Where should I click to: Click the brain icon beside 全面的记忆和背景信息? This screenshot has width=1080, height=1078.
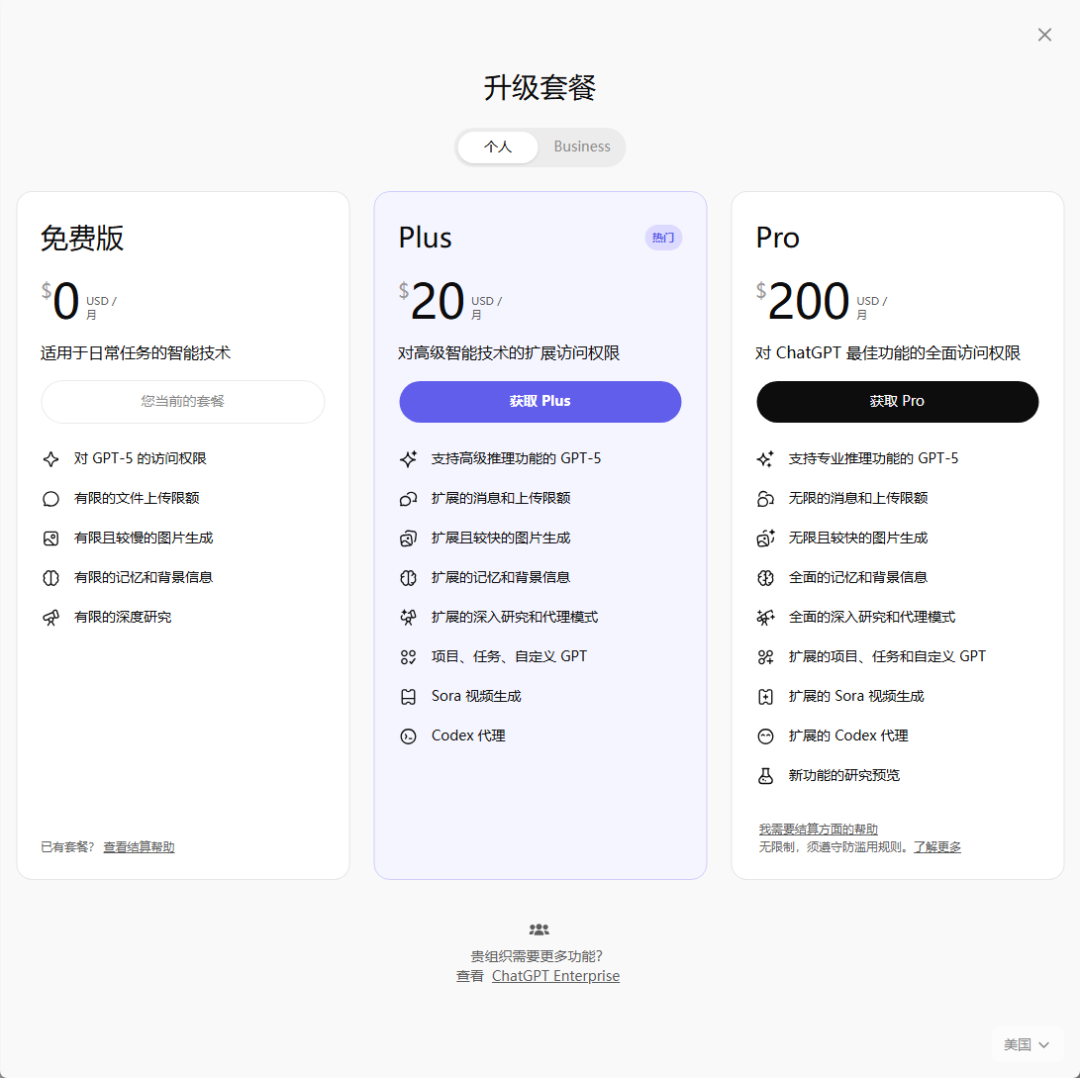pos(765,578)
